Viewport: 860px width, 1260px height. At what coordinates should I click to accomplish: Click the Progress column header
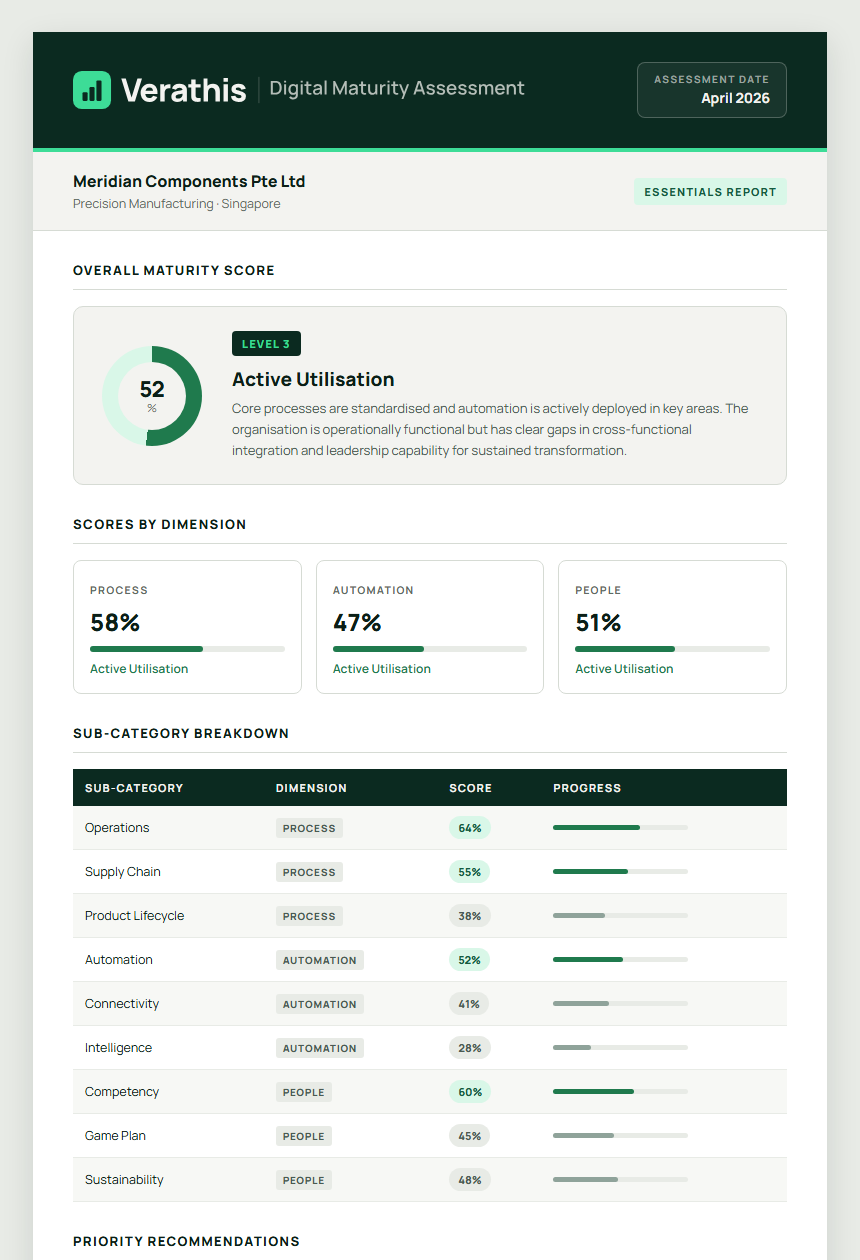[587, 788]
